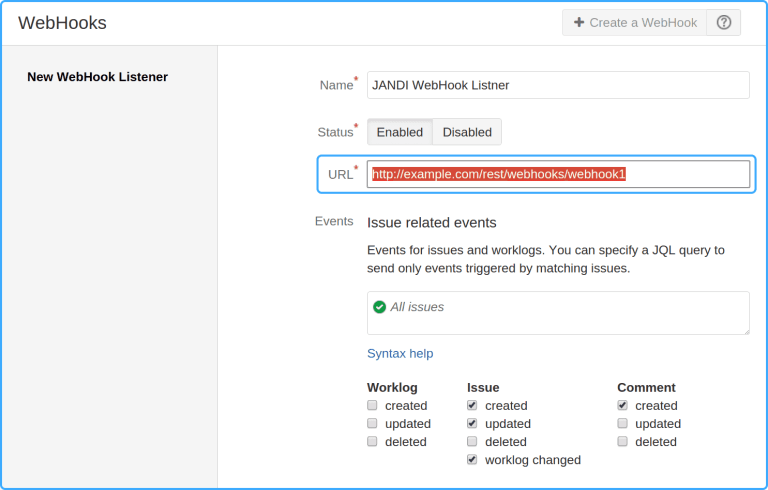This screenshot has height=490, width=768.
Task: Click the Name input field
Action: (558, 85)
